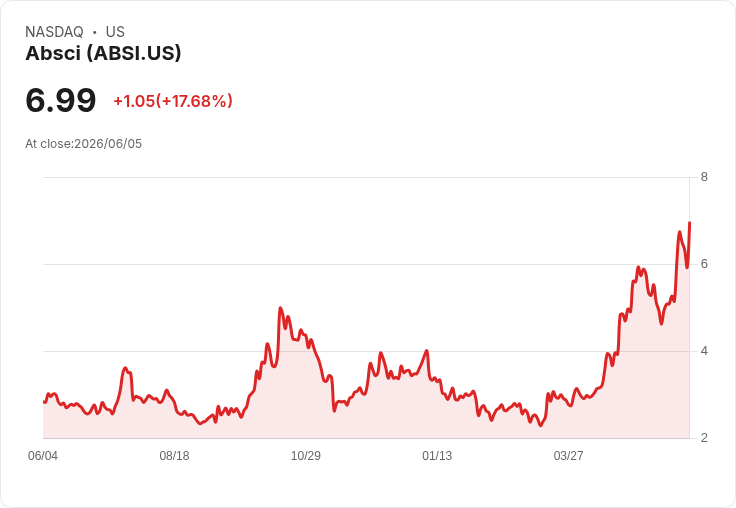Click the 03/27 date on the time axis
This screenshot has width=736, height=508.
point(568,455)
